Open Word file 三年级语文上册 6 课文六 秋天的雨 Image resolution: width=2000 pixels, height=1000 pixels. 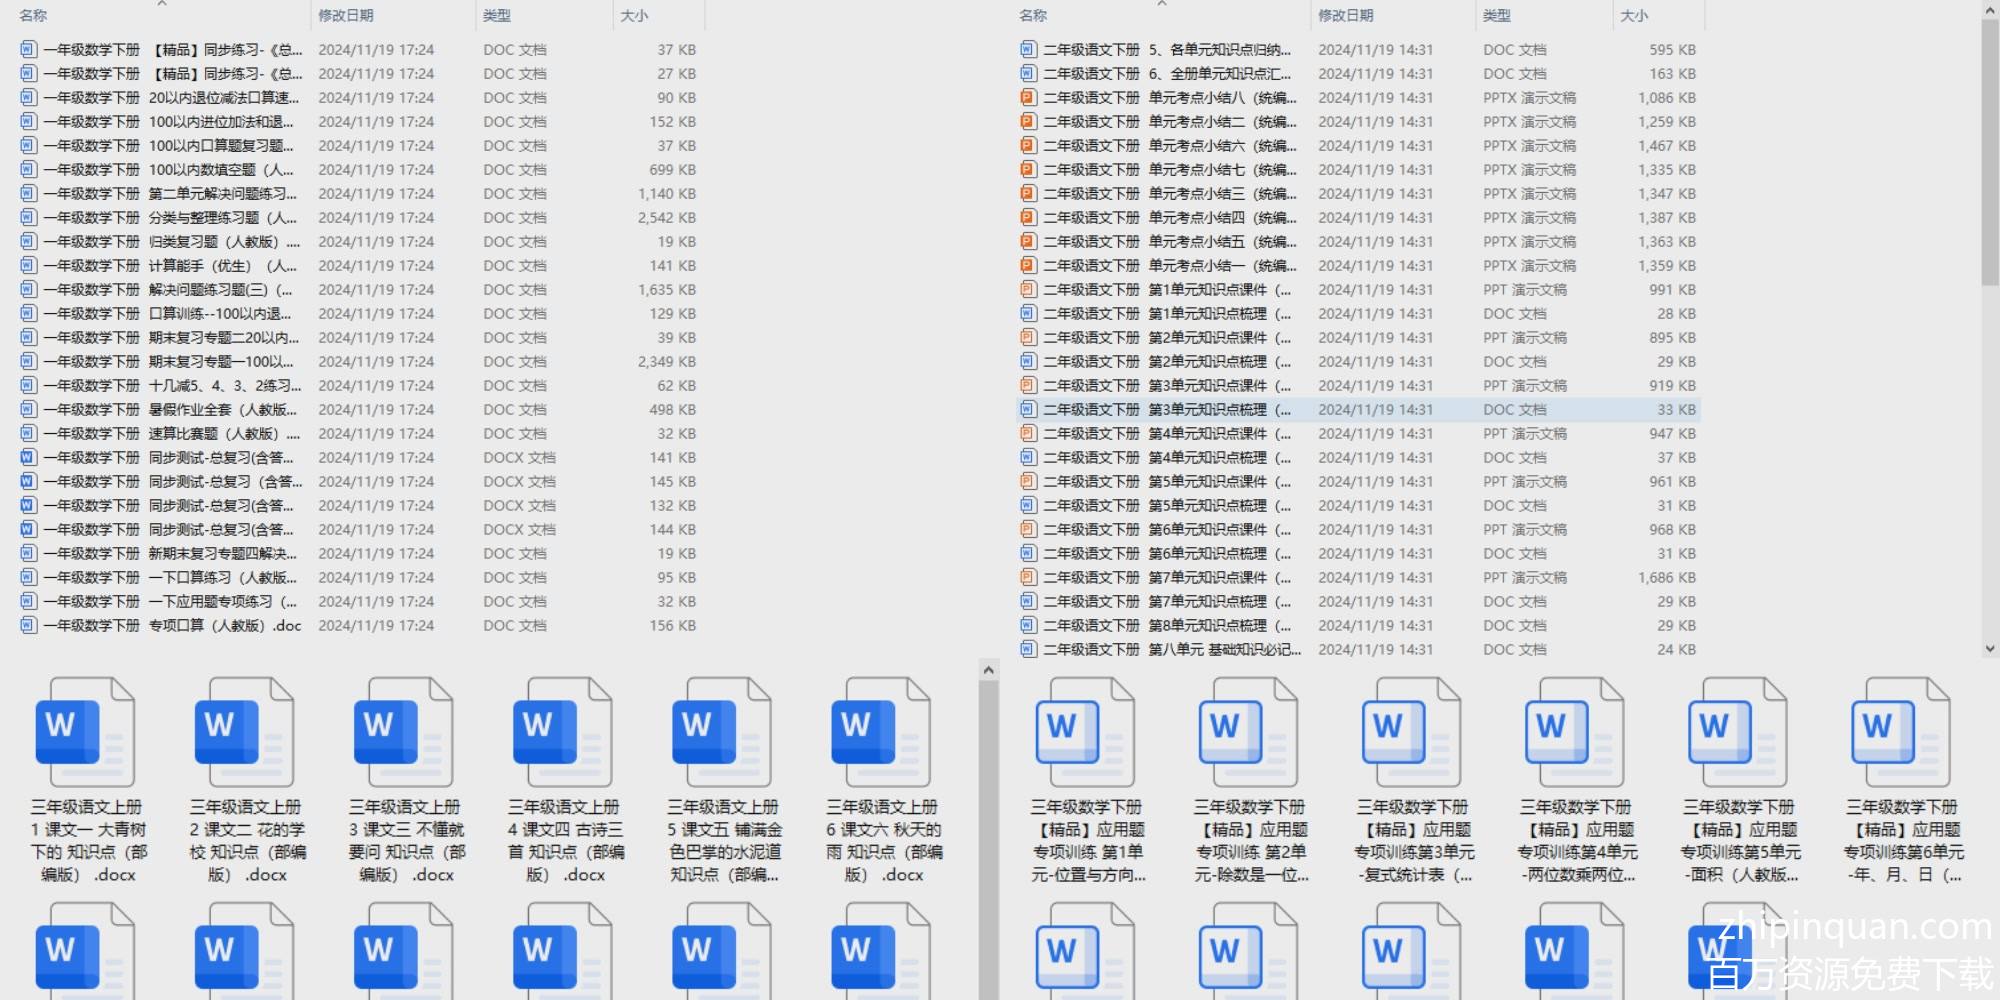click(x=880, y=732)
